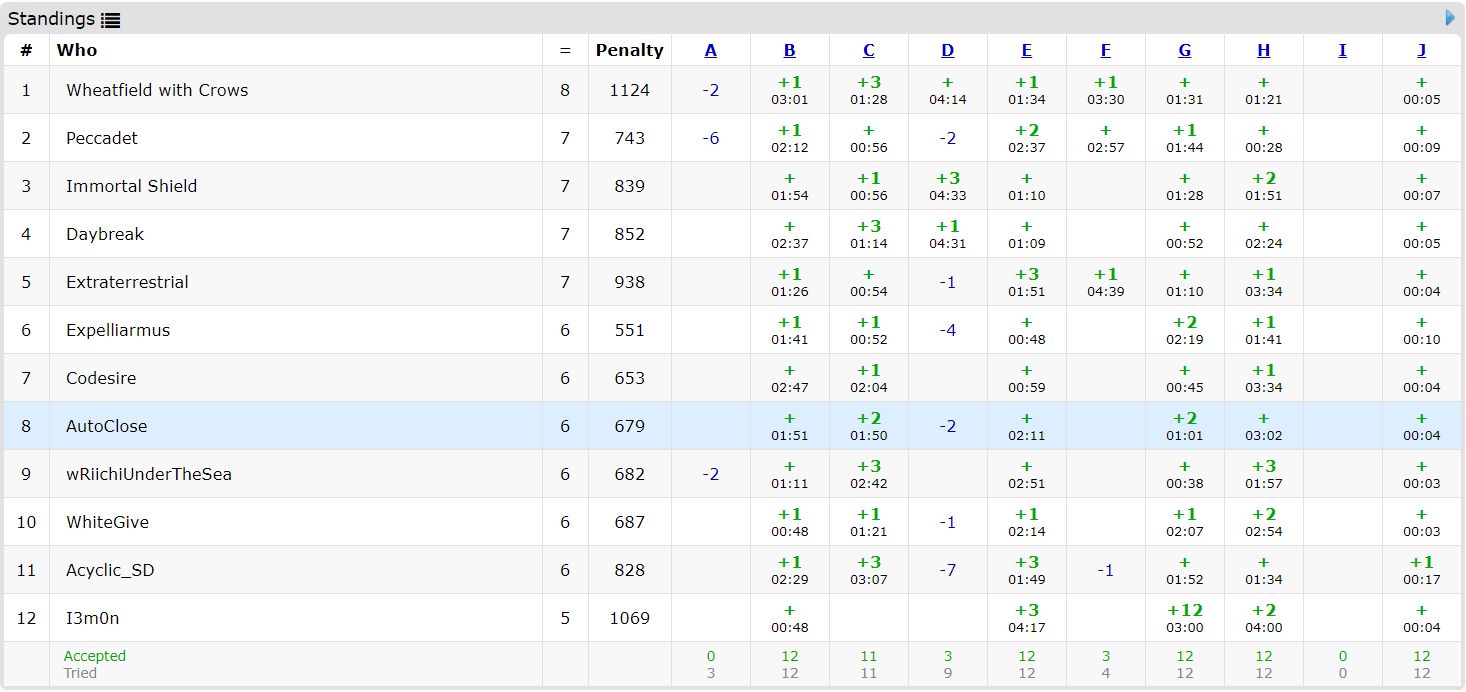
Task: Open problem J column link
Action: point(1422,50)
